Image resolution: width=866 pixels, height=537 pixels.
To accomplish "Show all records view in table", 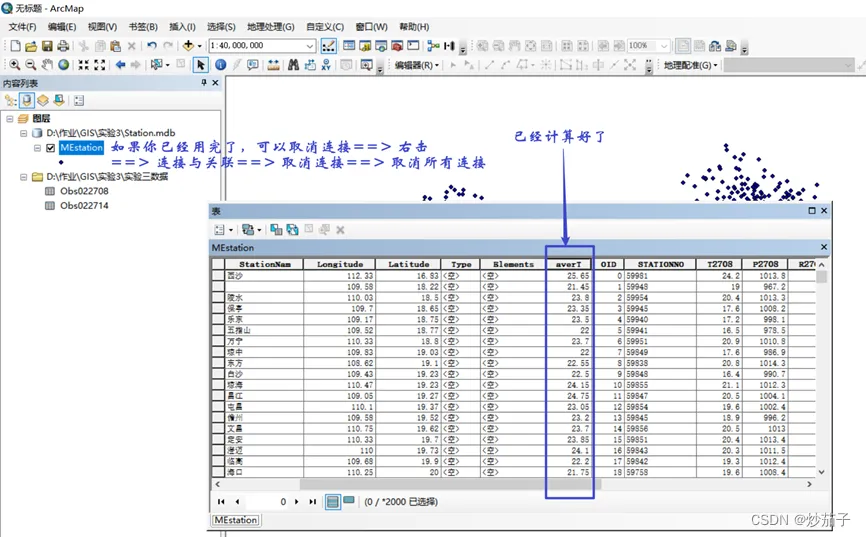I will 332,502.
